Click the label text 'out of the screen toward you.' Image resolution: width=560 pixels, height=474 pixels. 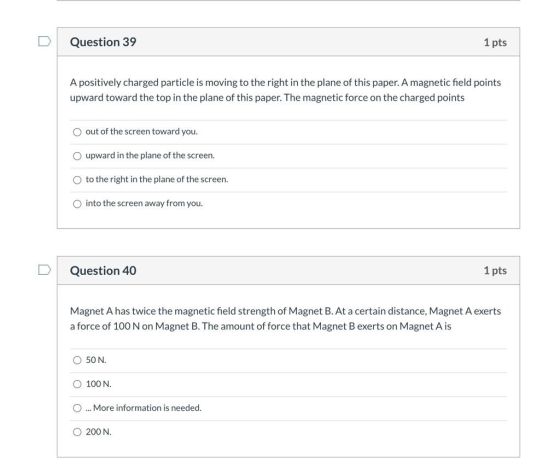(x=141, y=131)
